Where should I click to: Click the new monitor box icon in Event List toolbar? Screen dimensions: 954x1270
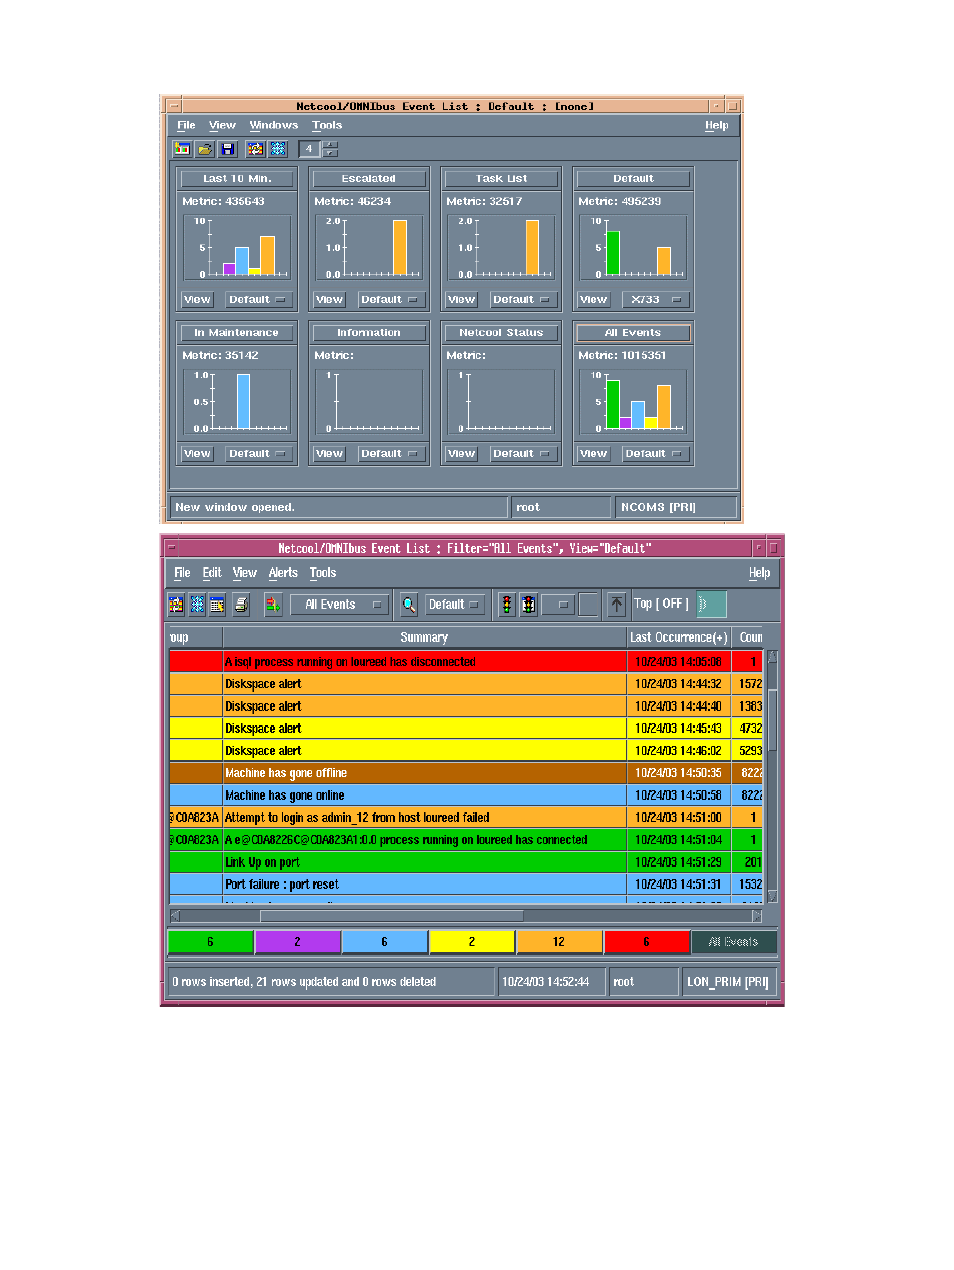click(182, 149)
